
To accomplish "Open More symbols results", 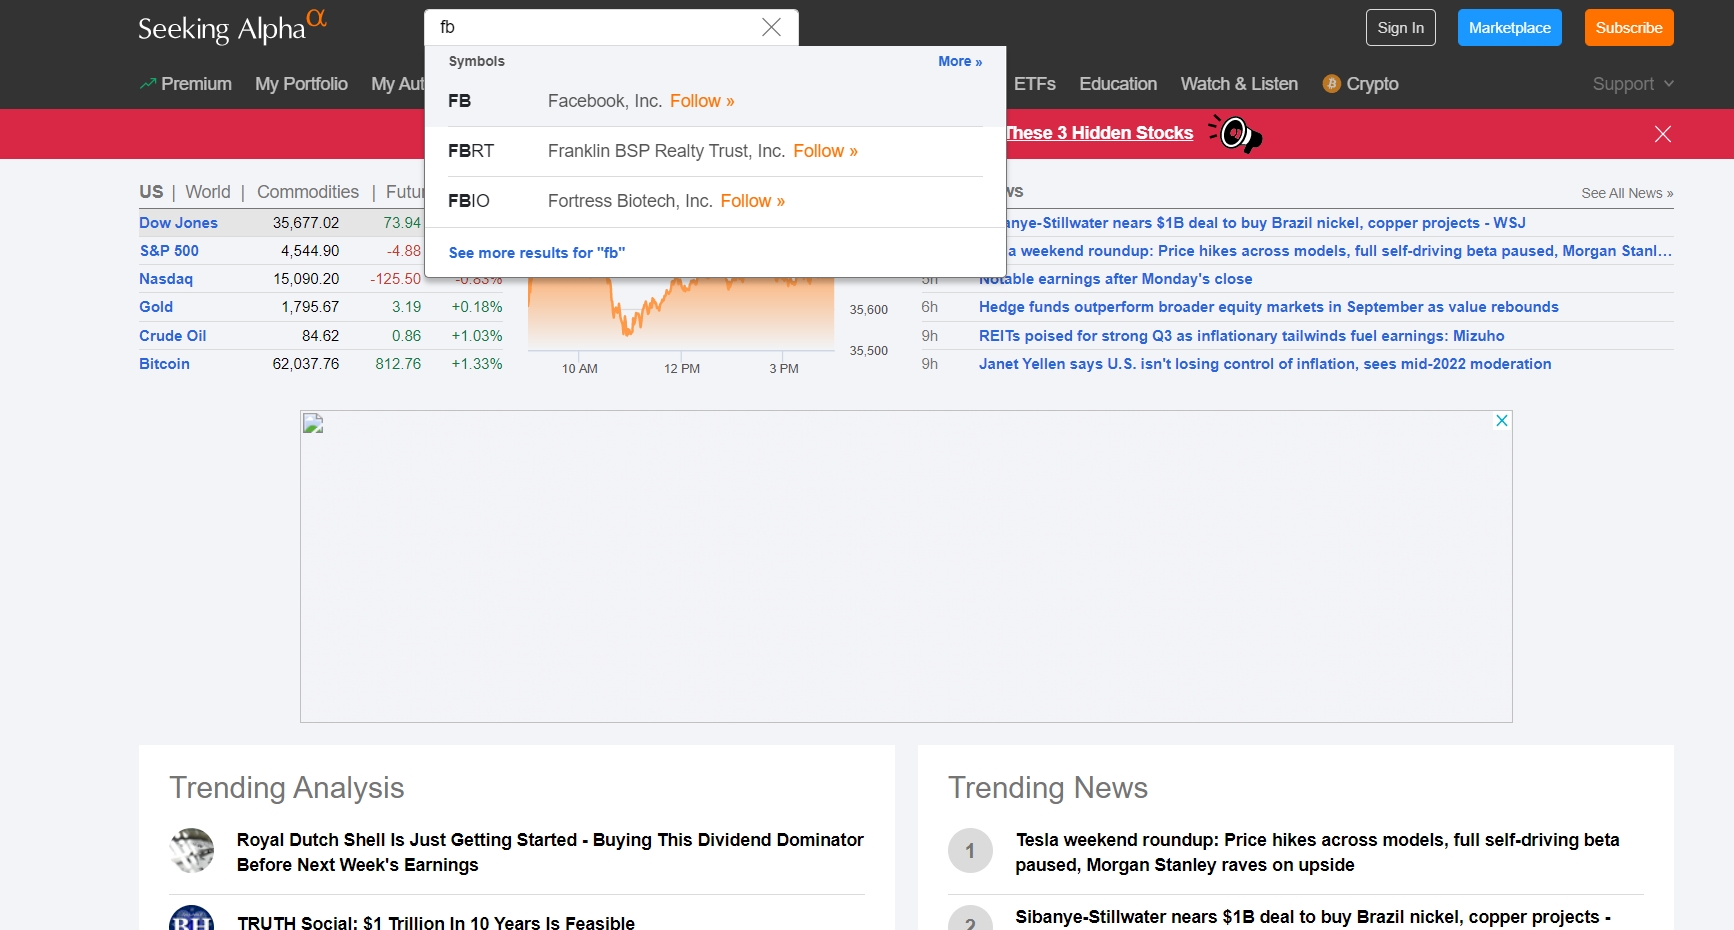I will point(960,61).
